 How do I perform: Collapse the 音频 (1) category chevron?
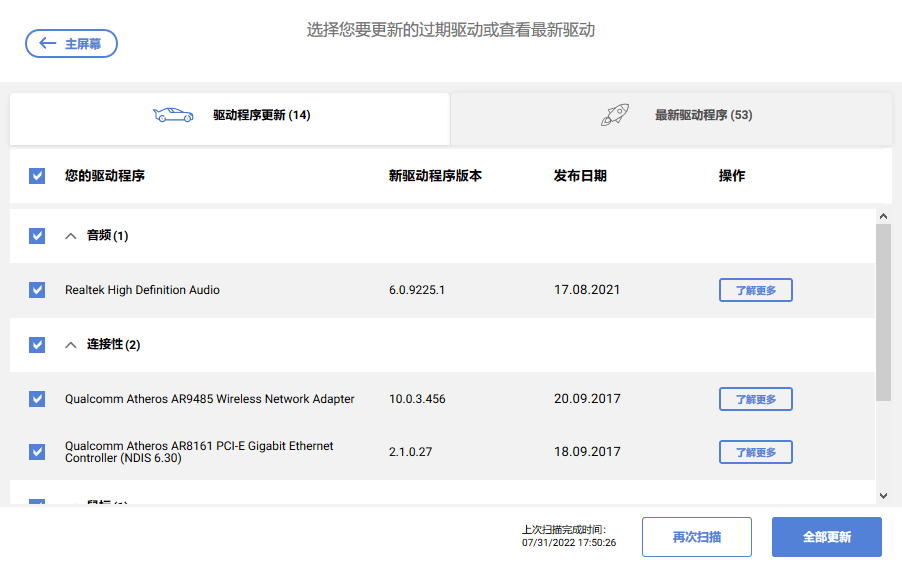[x=71, y=236]
